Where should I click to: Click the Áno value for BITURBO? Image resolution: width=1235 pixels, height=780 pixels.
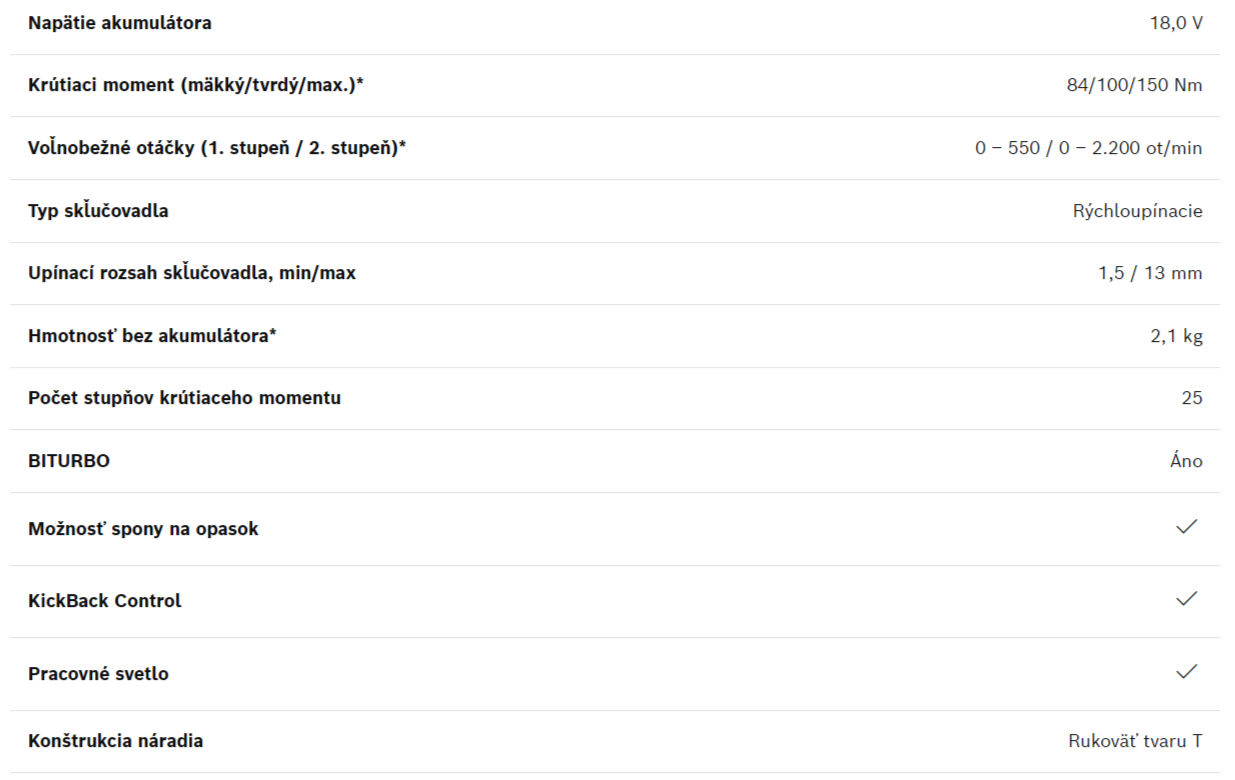[1186, 461]
